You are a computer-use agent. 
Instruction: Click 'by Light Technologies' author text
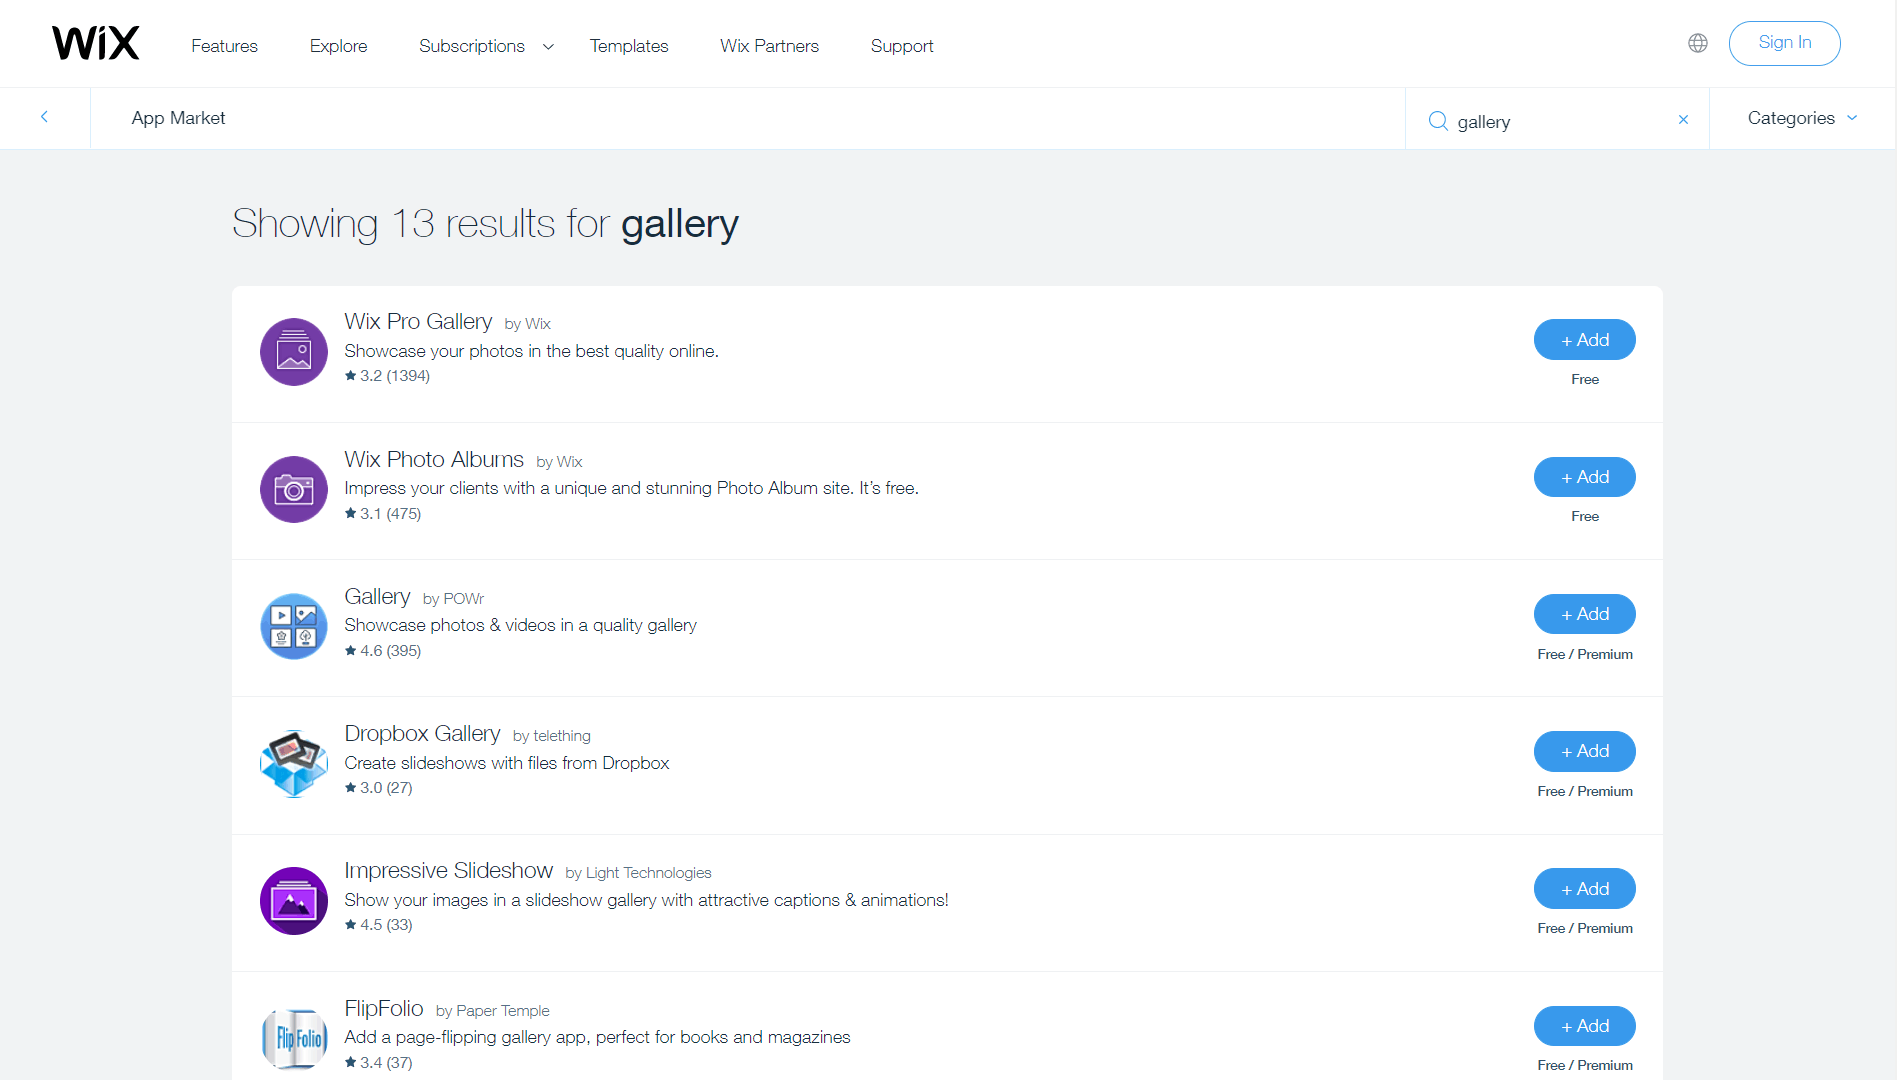(x=638, y=873)
